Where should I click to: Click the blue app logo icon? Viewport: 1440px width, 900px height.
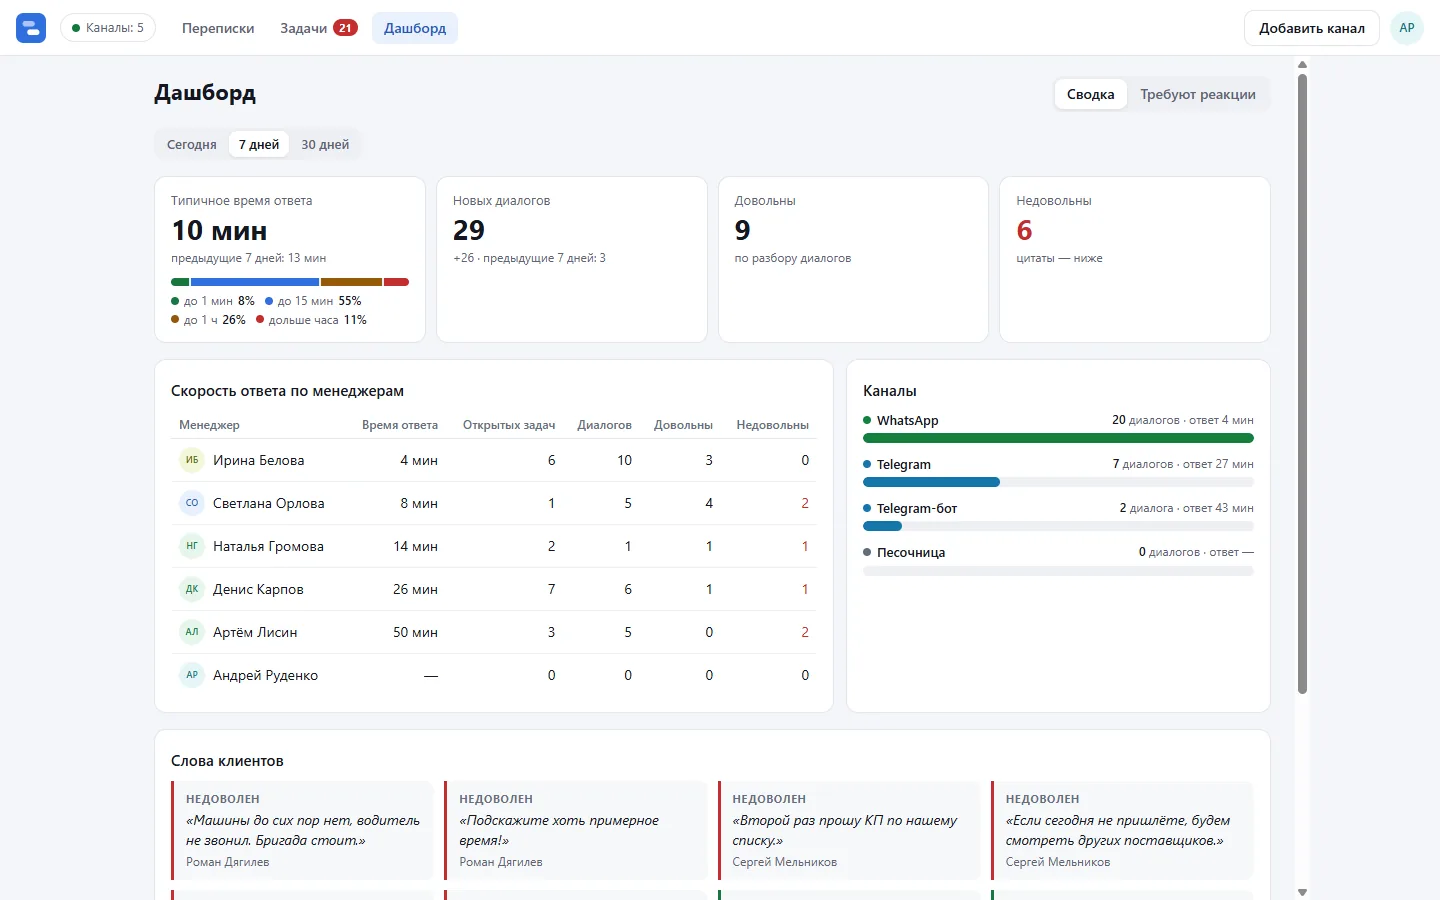coord(31,28)
